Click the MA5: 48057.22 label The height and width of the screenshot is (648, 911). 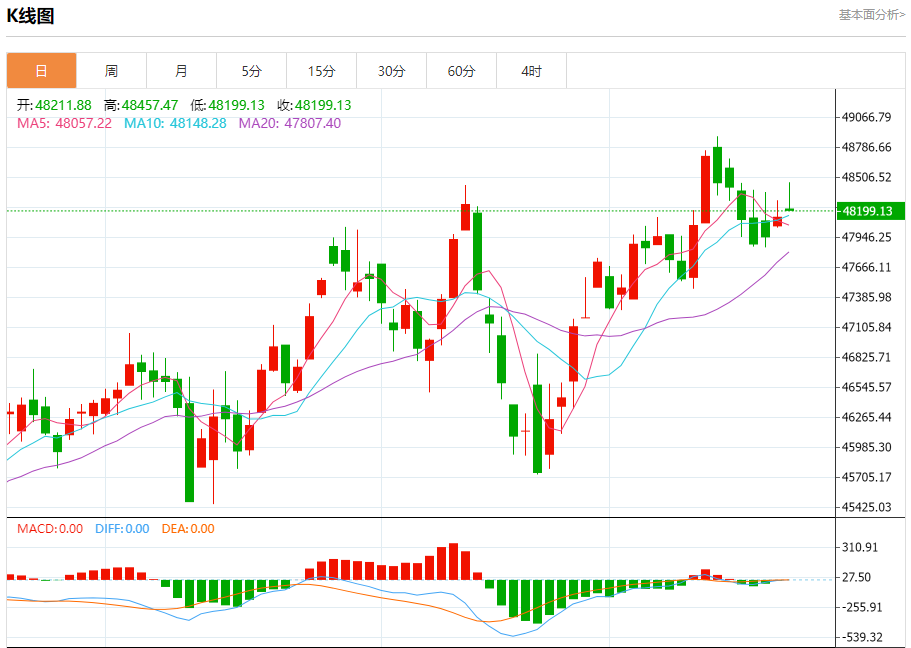[x=64, y=123]
